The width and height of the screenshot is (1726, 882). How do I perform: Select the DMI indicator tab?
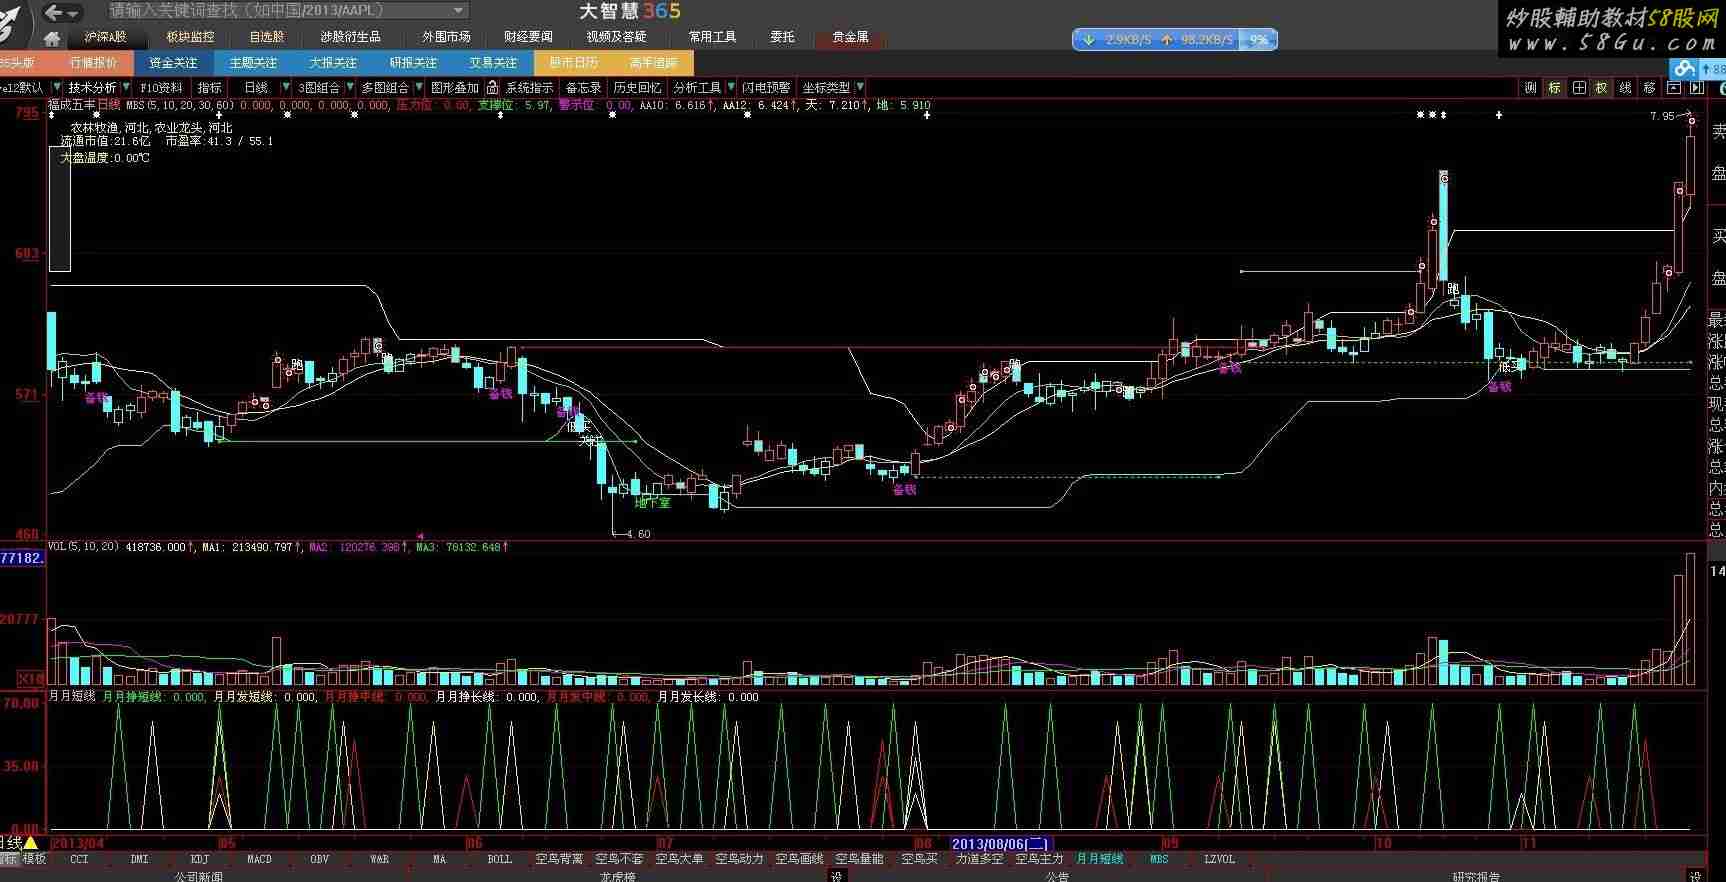click(140, 859)
